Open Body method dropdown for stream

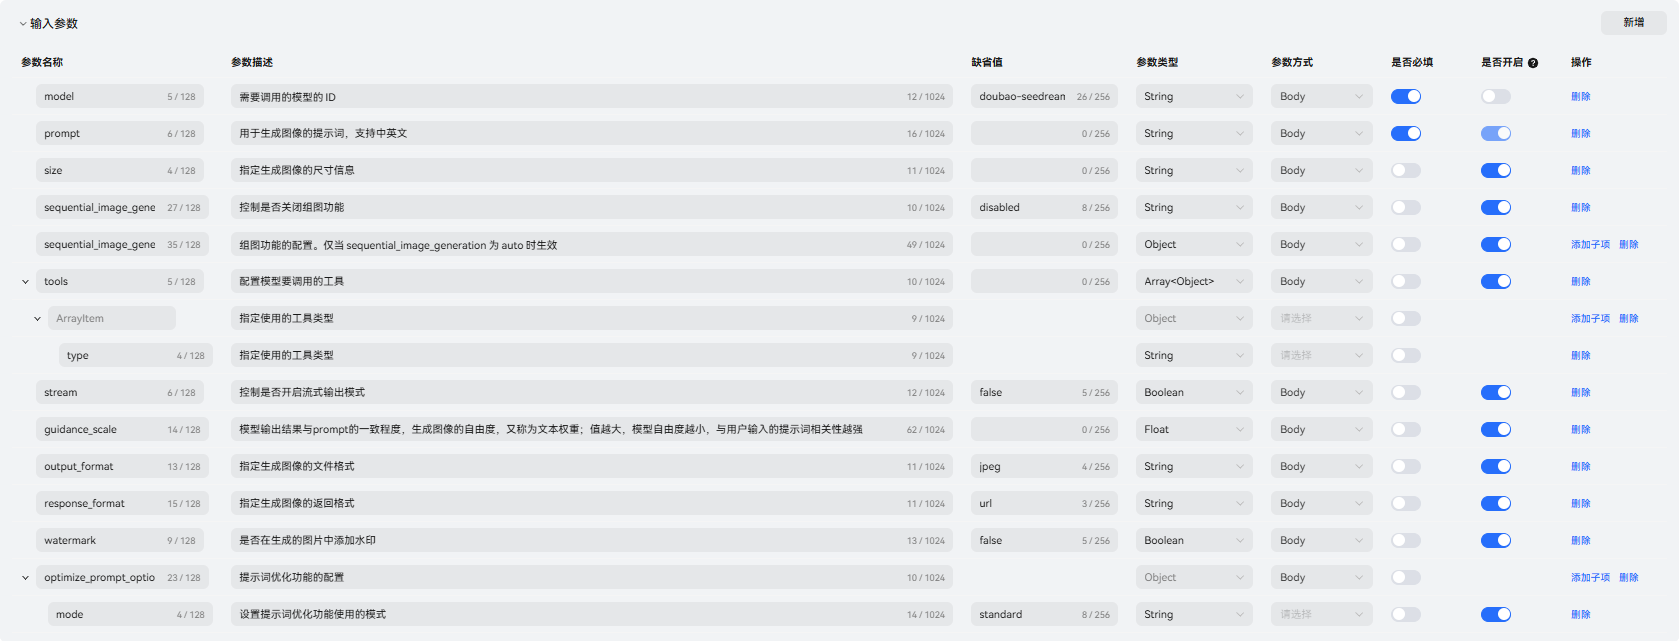tap(1322, 393)
